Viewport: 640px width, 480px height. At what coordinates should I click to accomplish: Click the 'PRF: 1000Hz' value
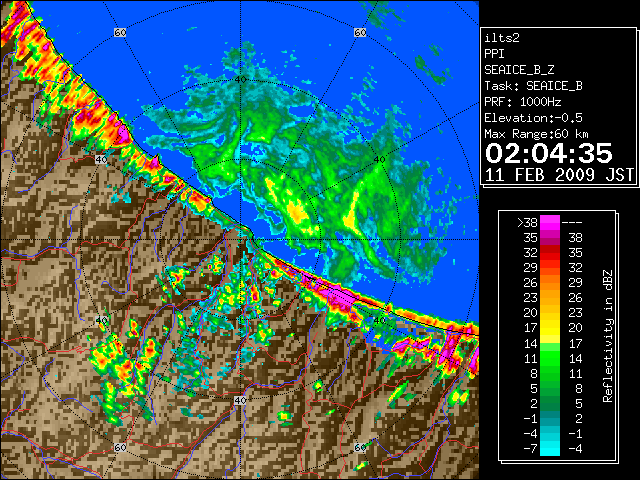coord(522,102)
